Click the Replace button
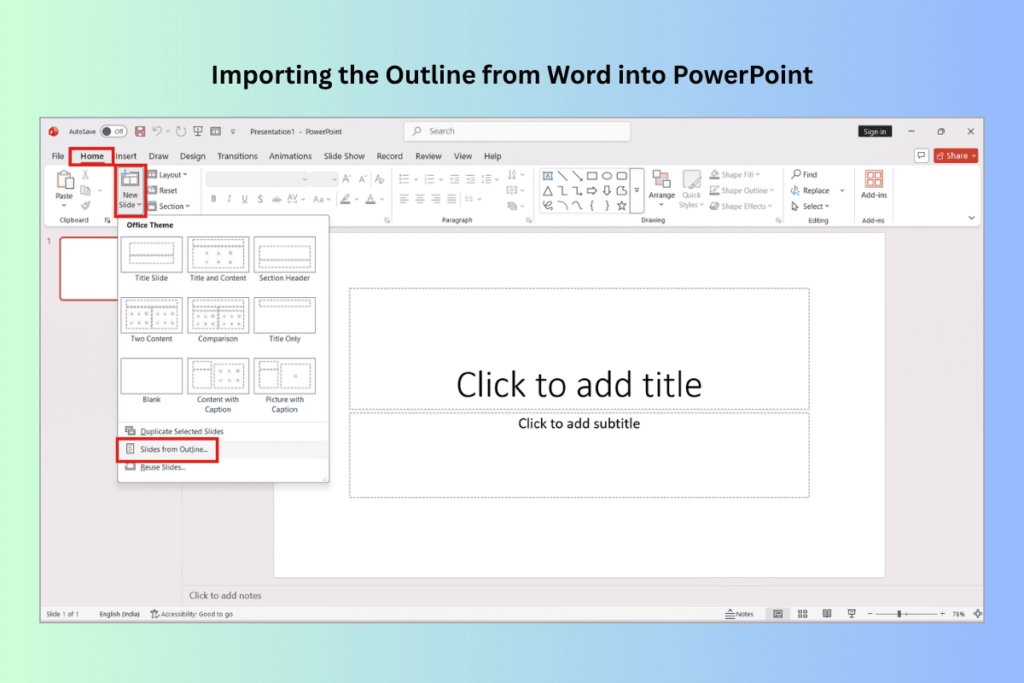Viewport: 1024px width, 683px height. click(810, 190)
